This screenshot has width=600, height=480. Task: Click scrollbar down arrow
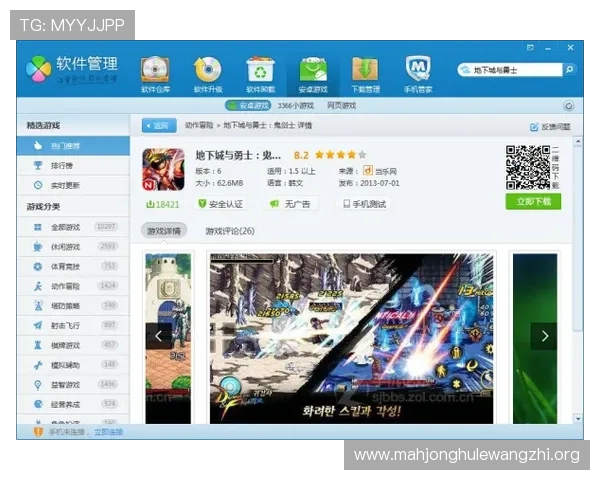click(578, 418)
